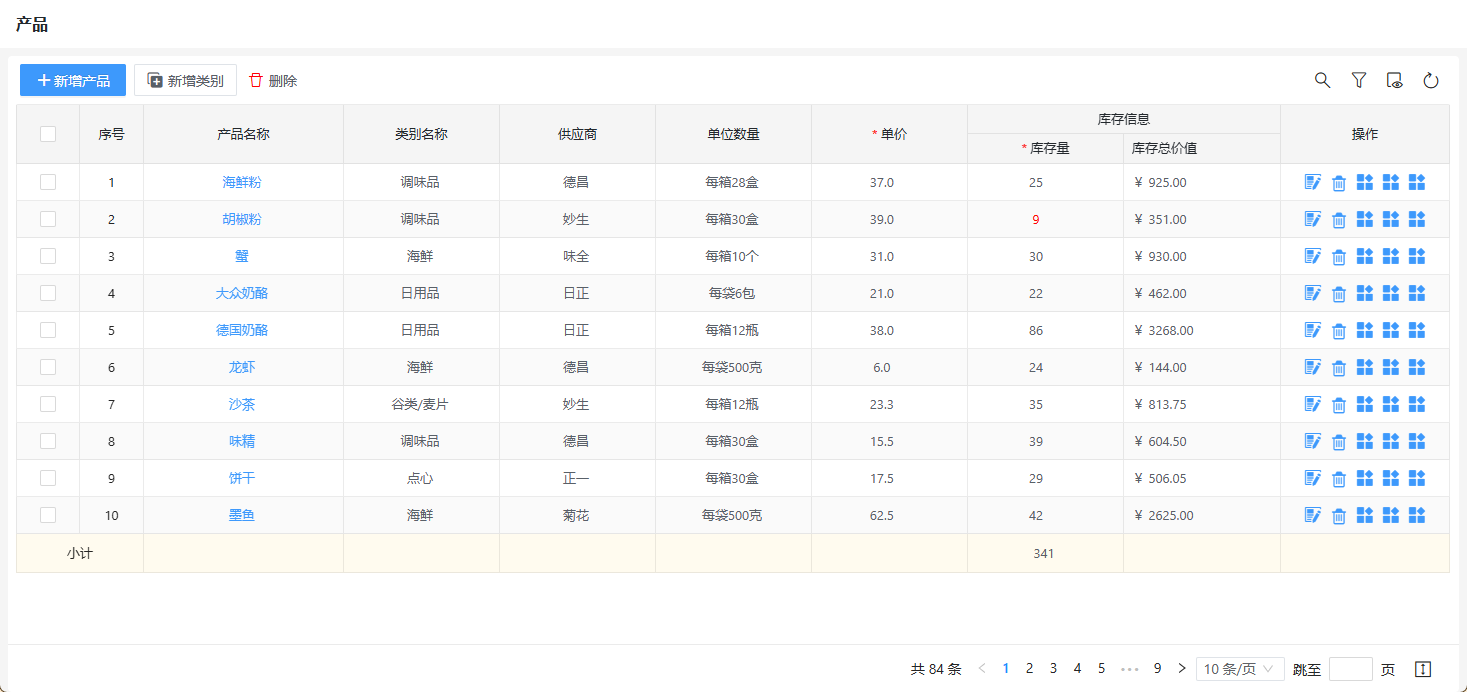The width and height of the screenshot is (1467, 692).
Task: Click the search magnifier icon in toolbar
Action: point(1322,81)
